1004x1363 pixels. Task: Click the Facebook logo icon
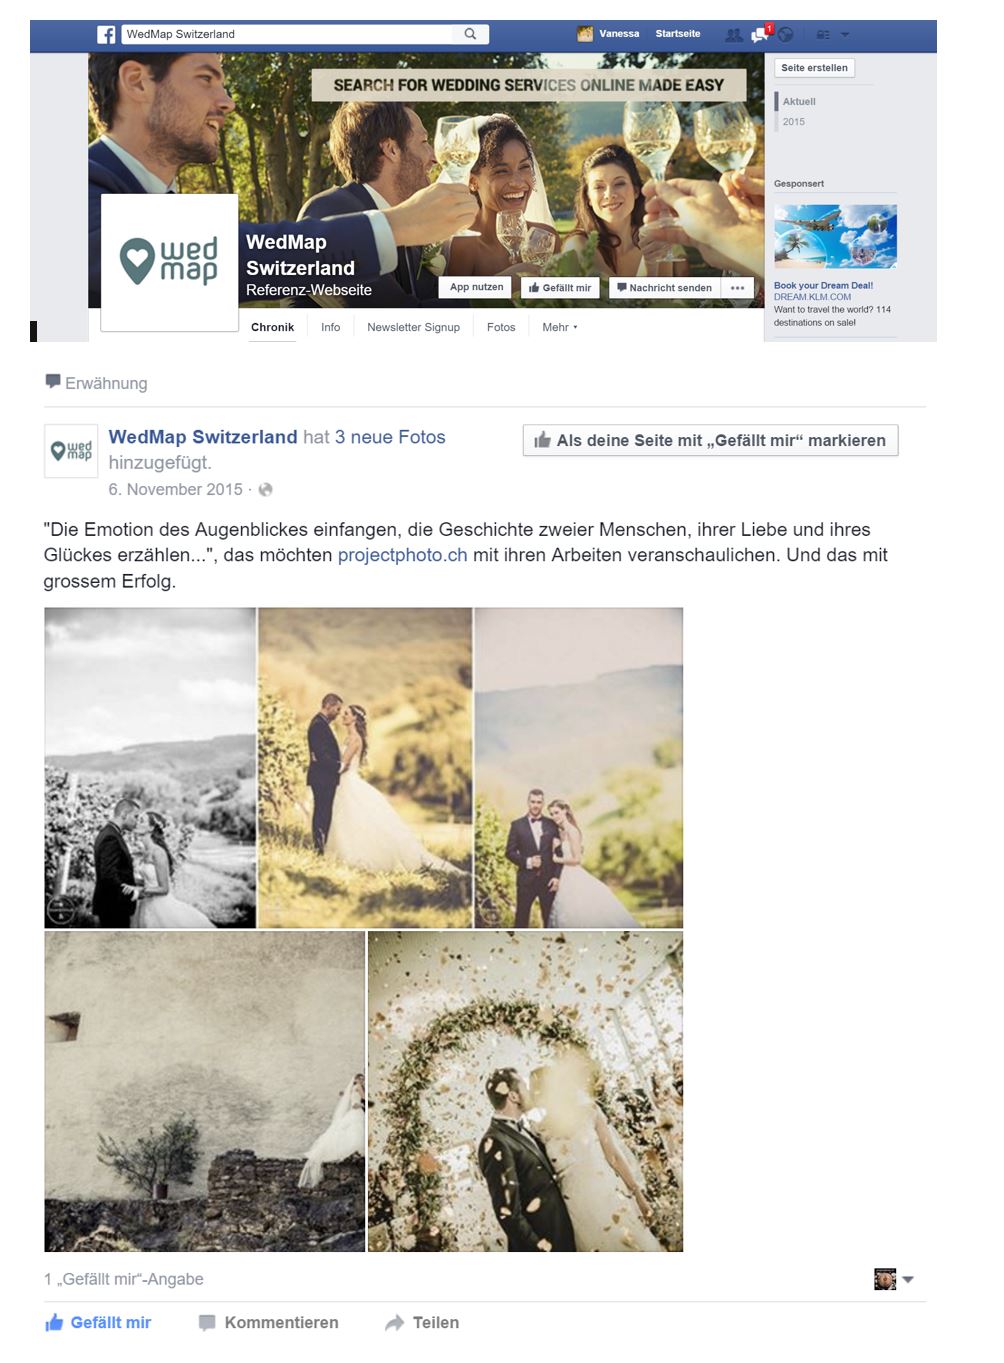click(x=106, y=35)
